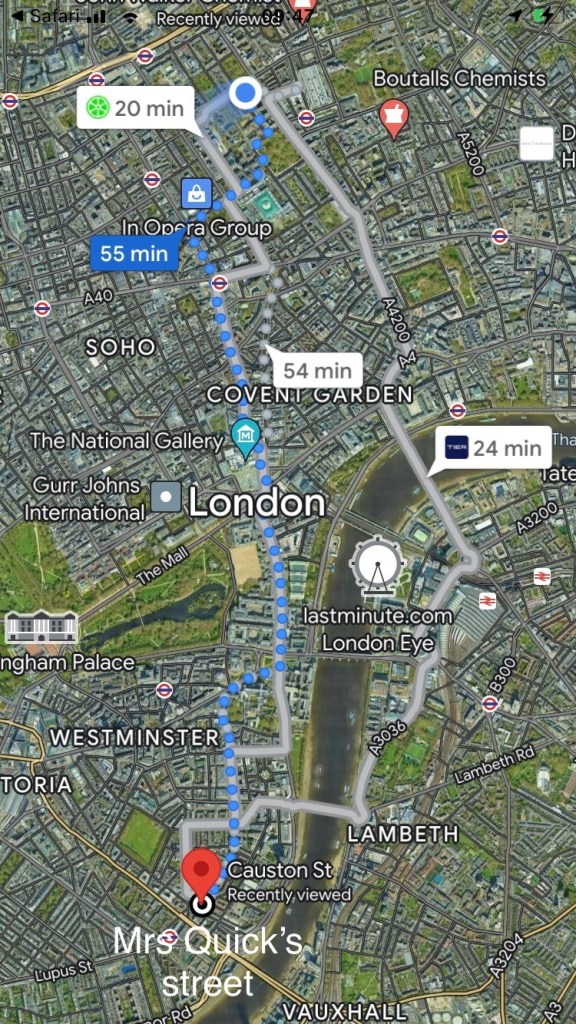This screenshot has width=576, height=1024.
Task: Choose the 20 min Lime bike route
Action: (x=136, y=108)
